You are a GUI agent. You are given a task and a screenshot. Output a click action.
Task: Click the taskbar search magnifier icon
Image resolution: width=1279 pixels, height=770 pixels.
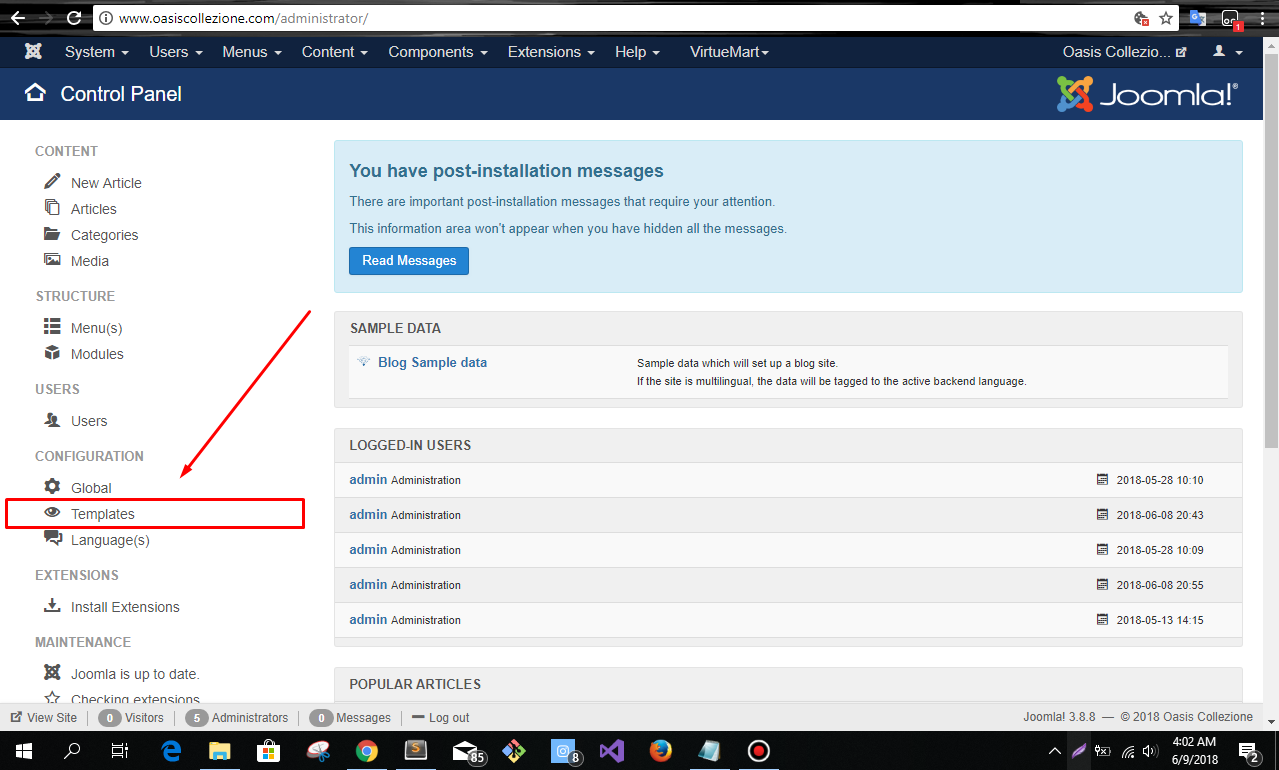click(72, 751)
